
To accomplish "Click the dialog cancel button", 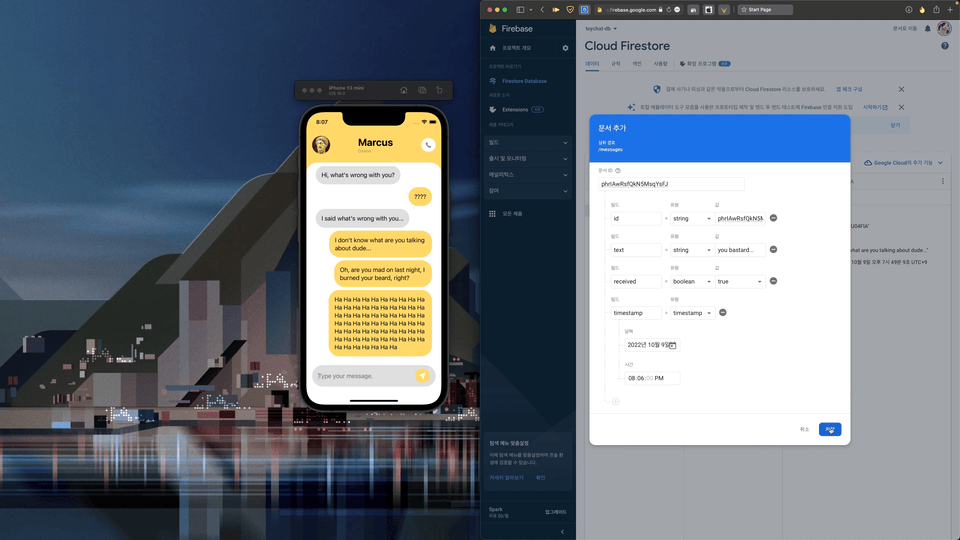I will [x=804, y=429].
